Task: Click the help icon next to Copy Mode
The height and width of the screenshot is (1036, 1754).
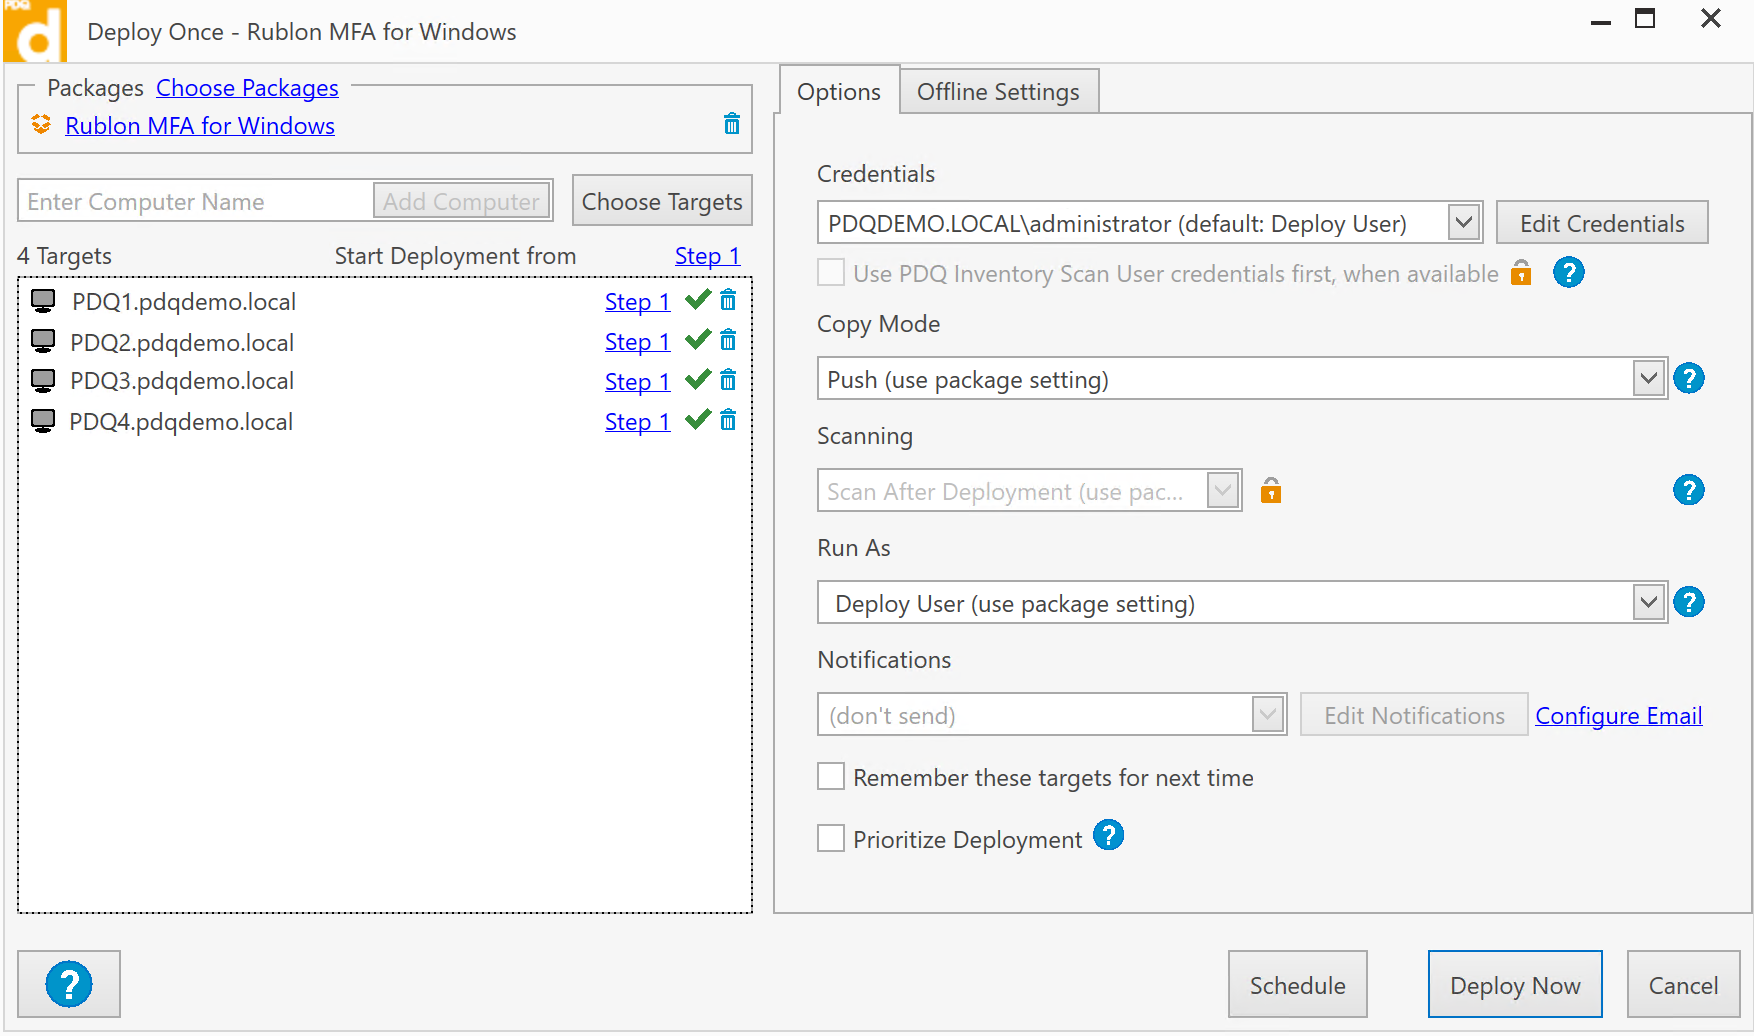Action: click(x=1688, y=379)
